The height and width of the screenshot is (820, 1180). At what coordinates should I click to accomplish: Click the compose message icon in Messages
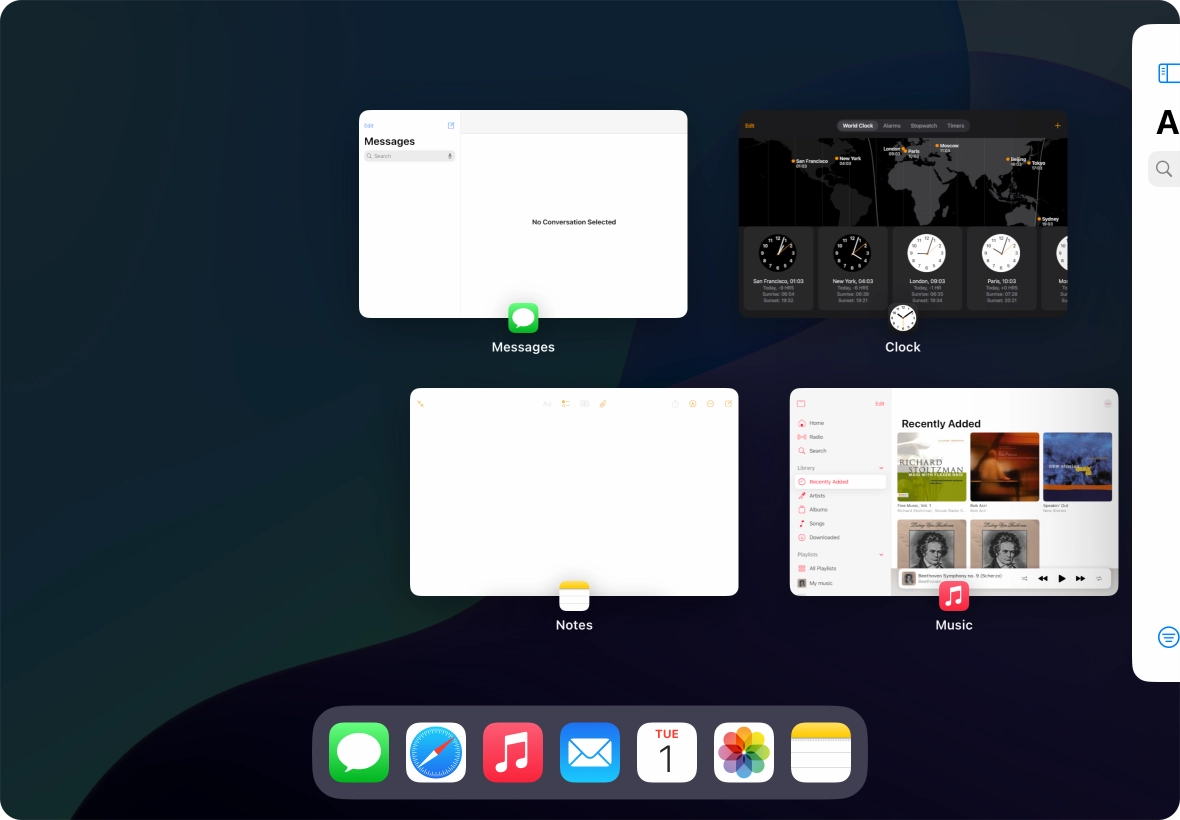(451, 126)
